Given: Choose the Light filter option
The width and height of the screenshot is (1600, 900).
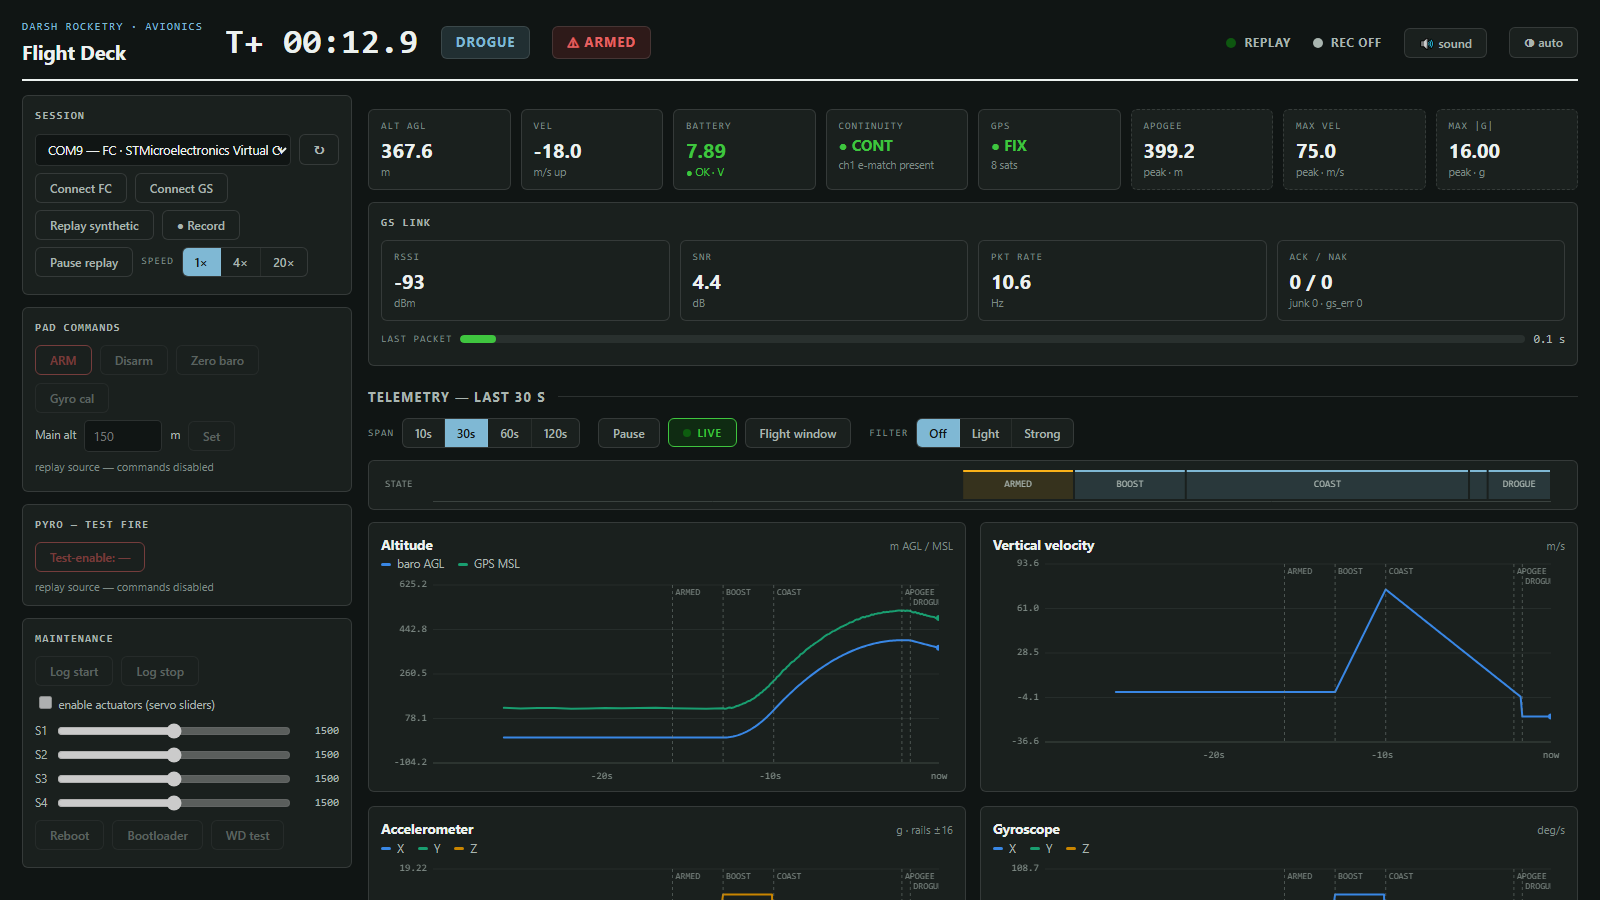Looking at the screenshot, I should (x=985, y=433).
